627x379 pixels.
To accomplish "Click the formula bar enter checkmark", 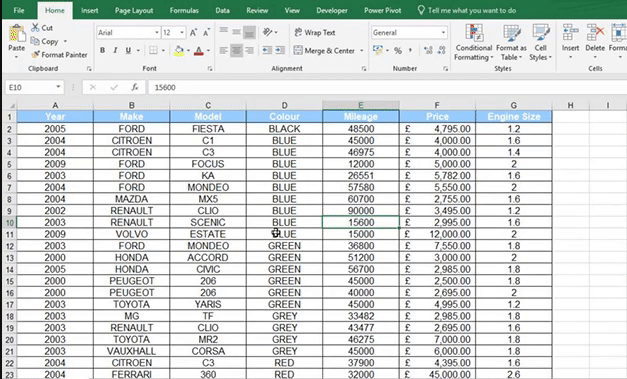I will 114,87.
